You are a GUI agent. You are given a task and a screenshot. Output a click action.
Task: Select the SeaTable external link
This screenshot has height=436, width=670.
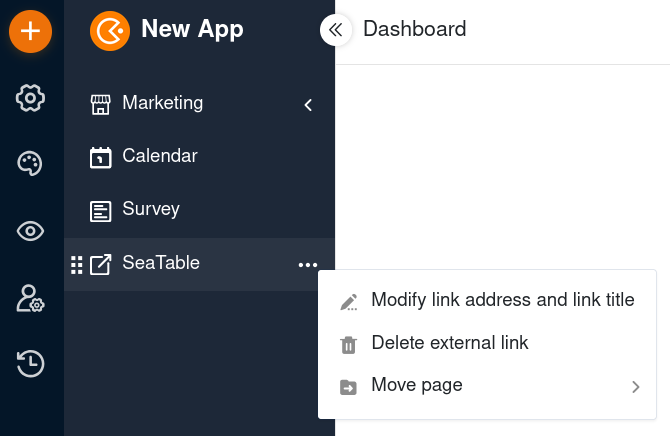coord(161,263)
